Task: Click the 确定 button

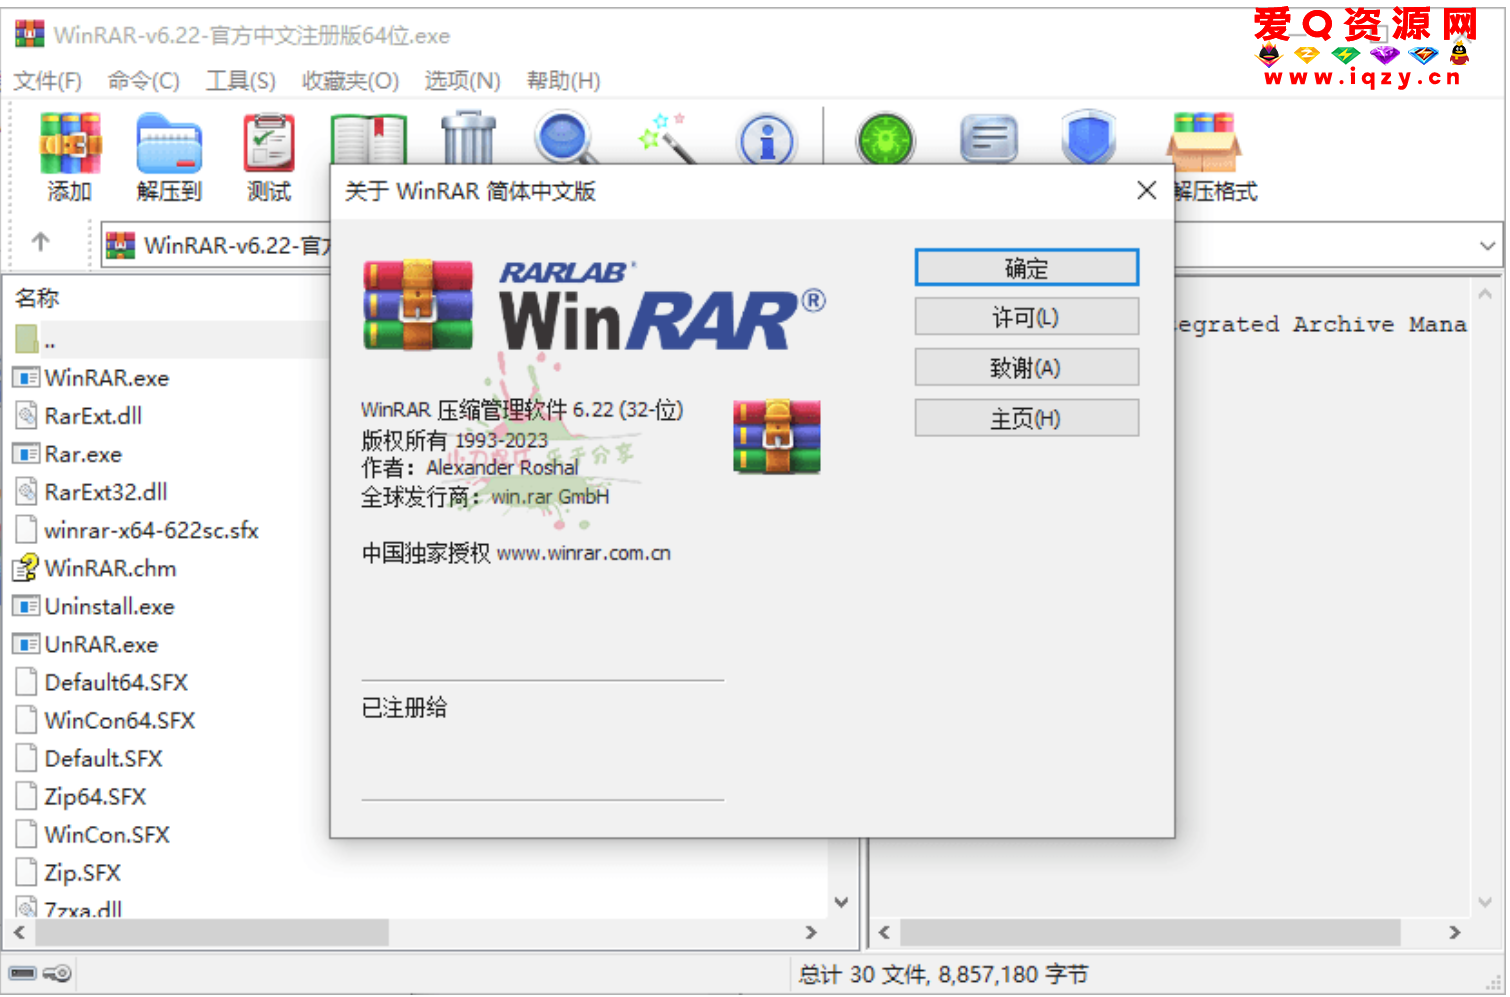Action: click(1027, 267)
